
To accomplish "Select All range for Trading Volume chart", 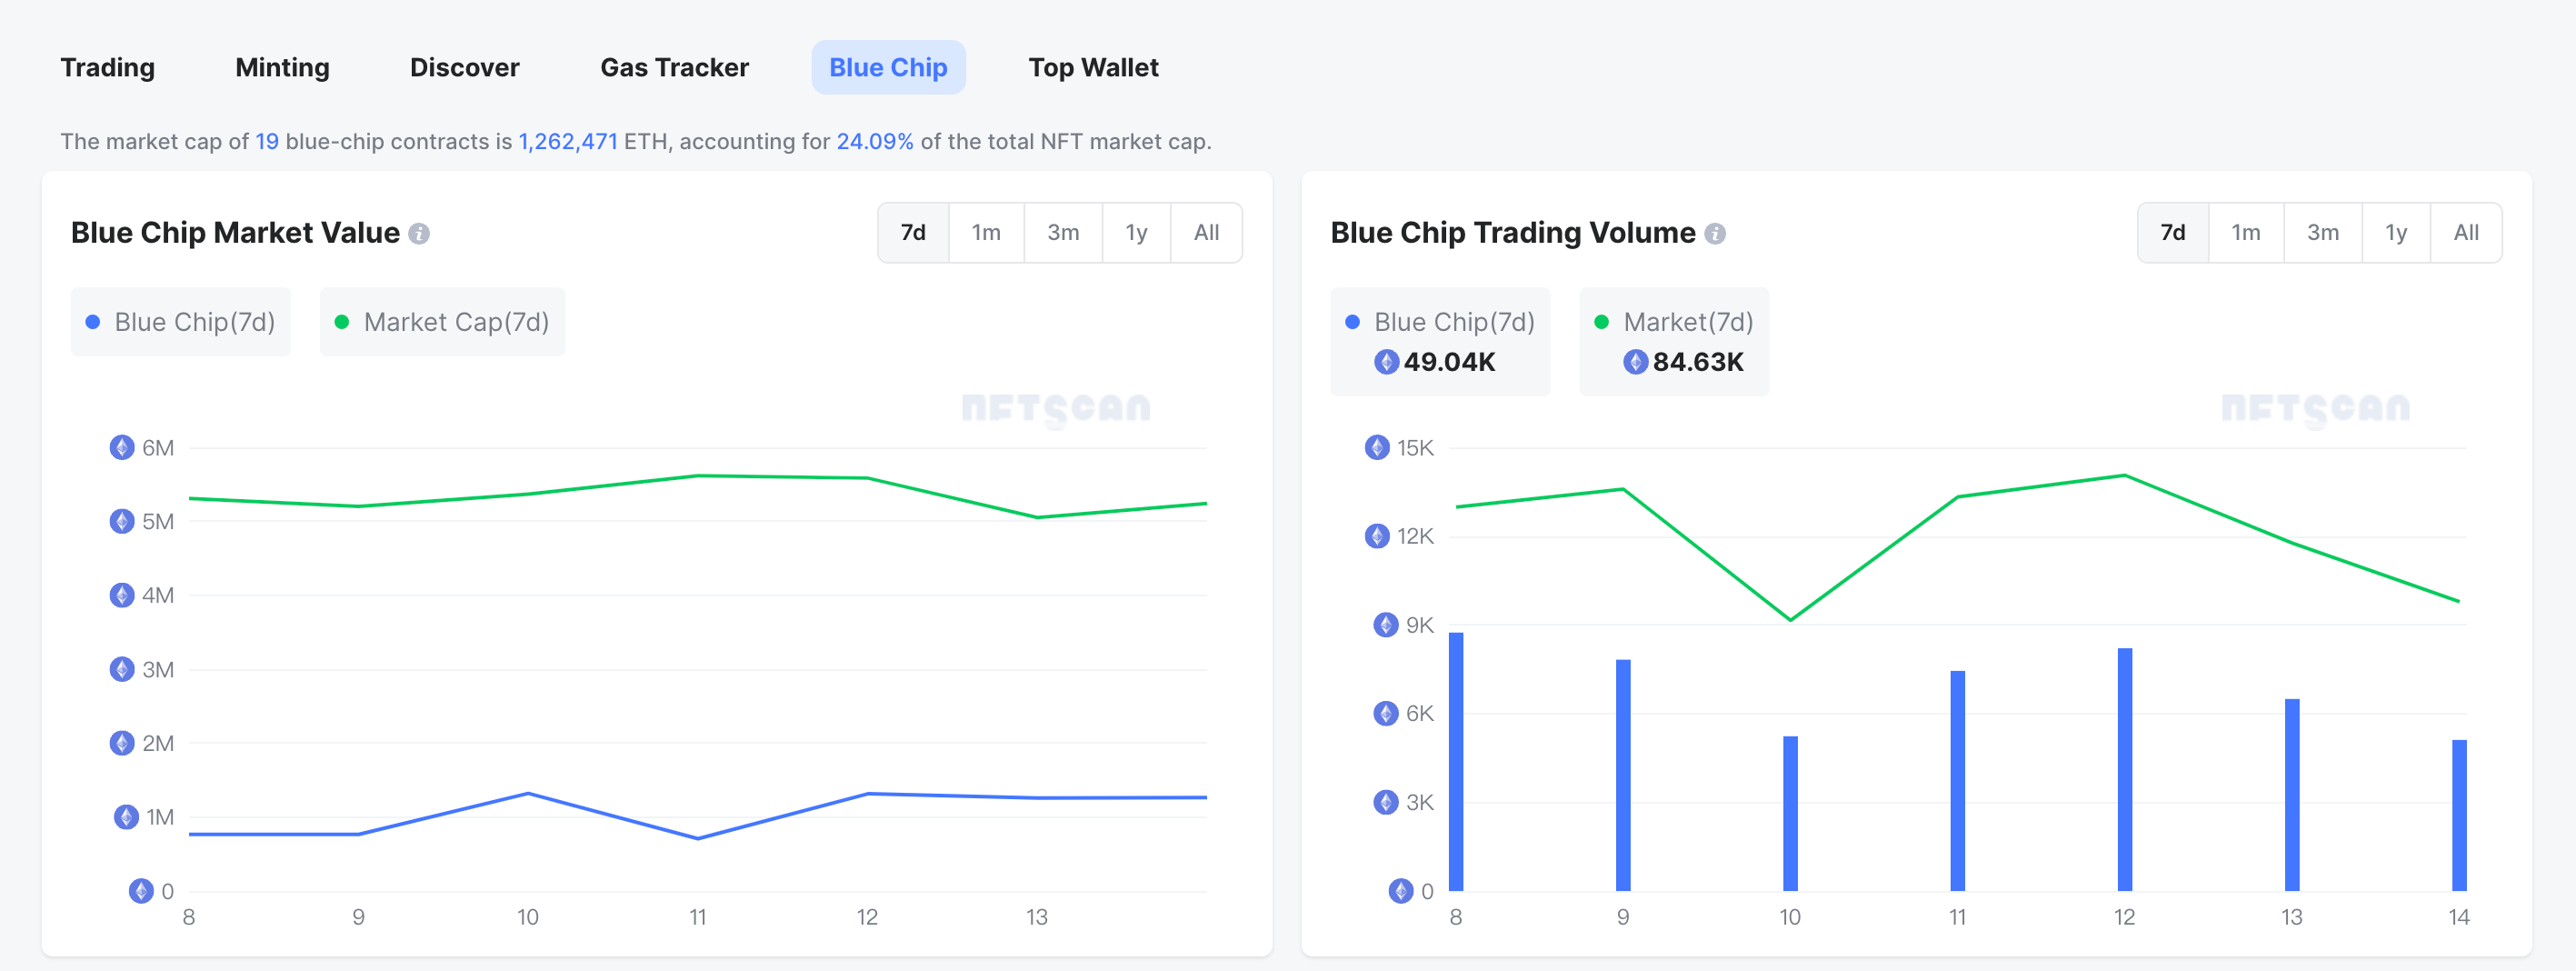I will pyautogui.click(x=2465, y=233).
